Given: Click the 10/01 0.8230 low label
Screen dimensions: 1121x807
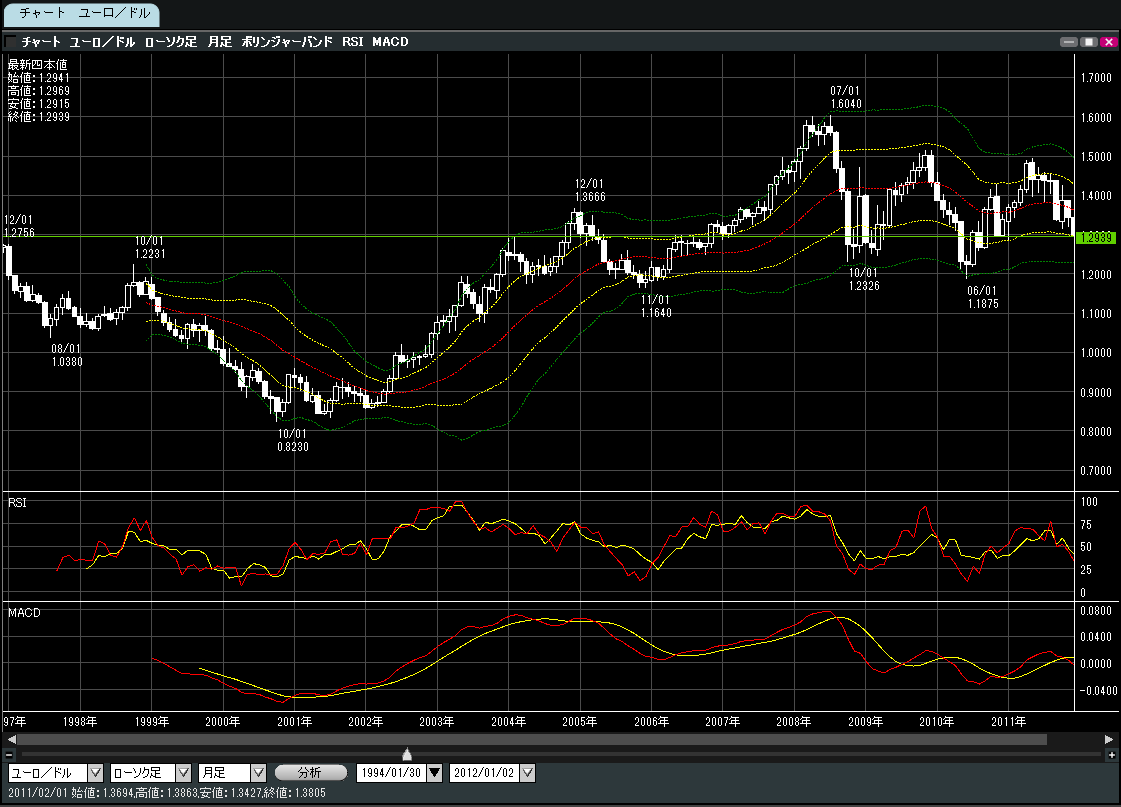Looking at the screenshot, I should point(292,441).
